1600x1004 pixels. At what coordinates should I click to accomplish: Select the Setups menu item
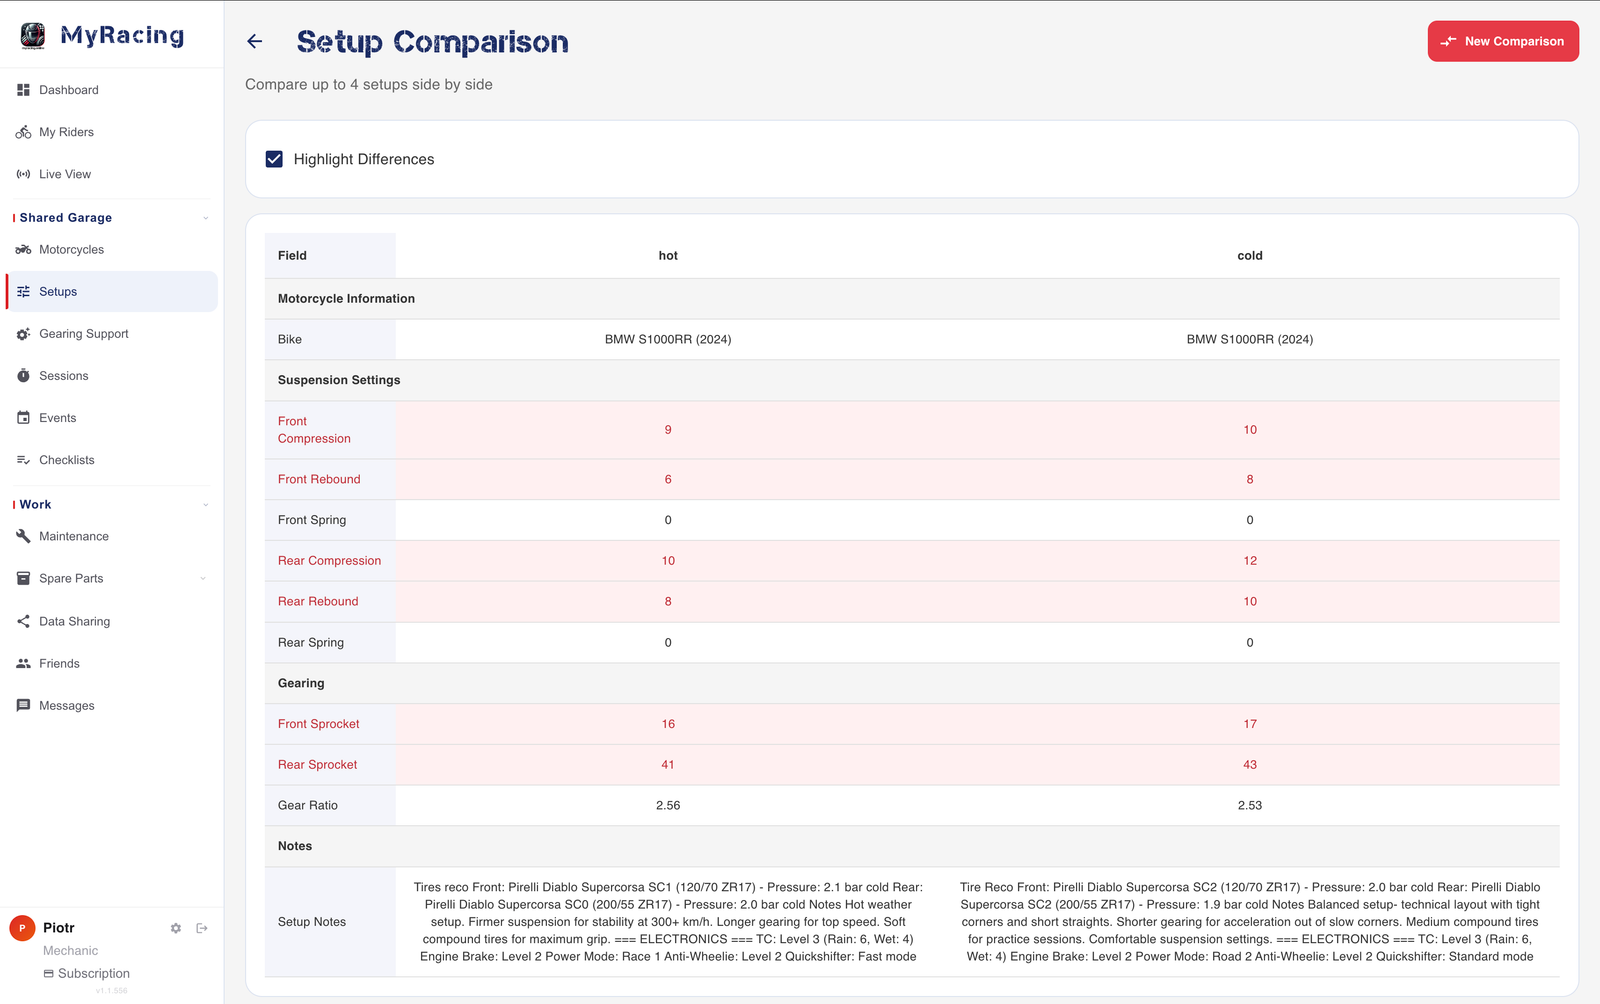pos(112,292)
